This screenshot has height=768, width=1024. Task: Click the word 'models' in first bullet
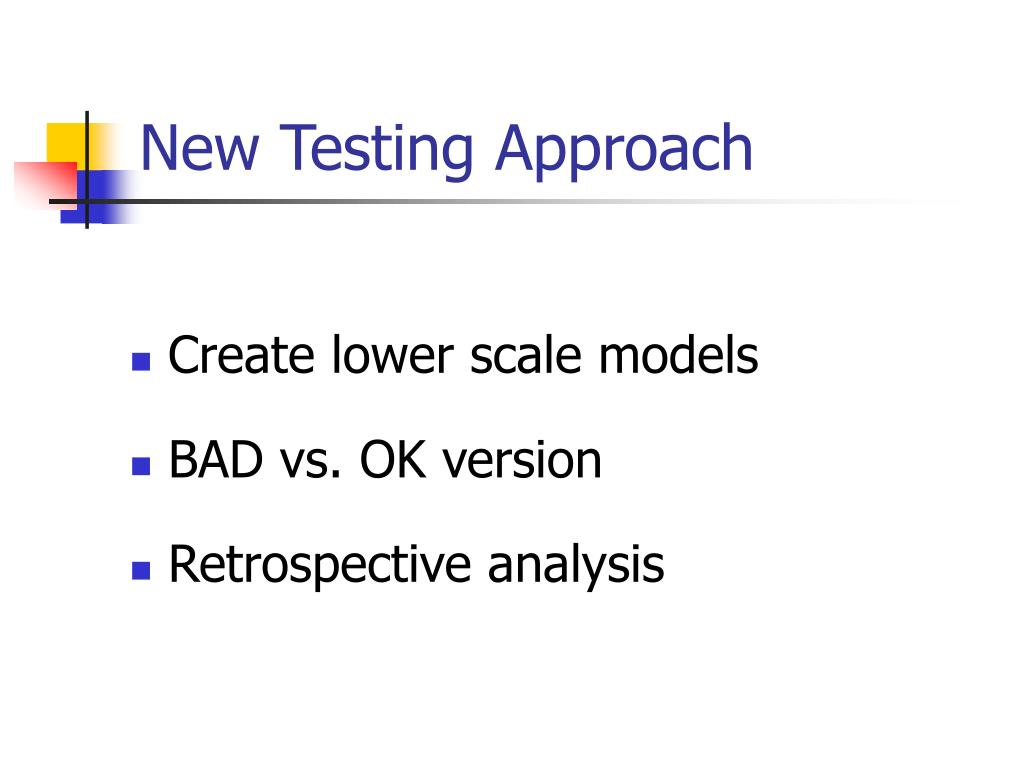pos(679,355)
